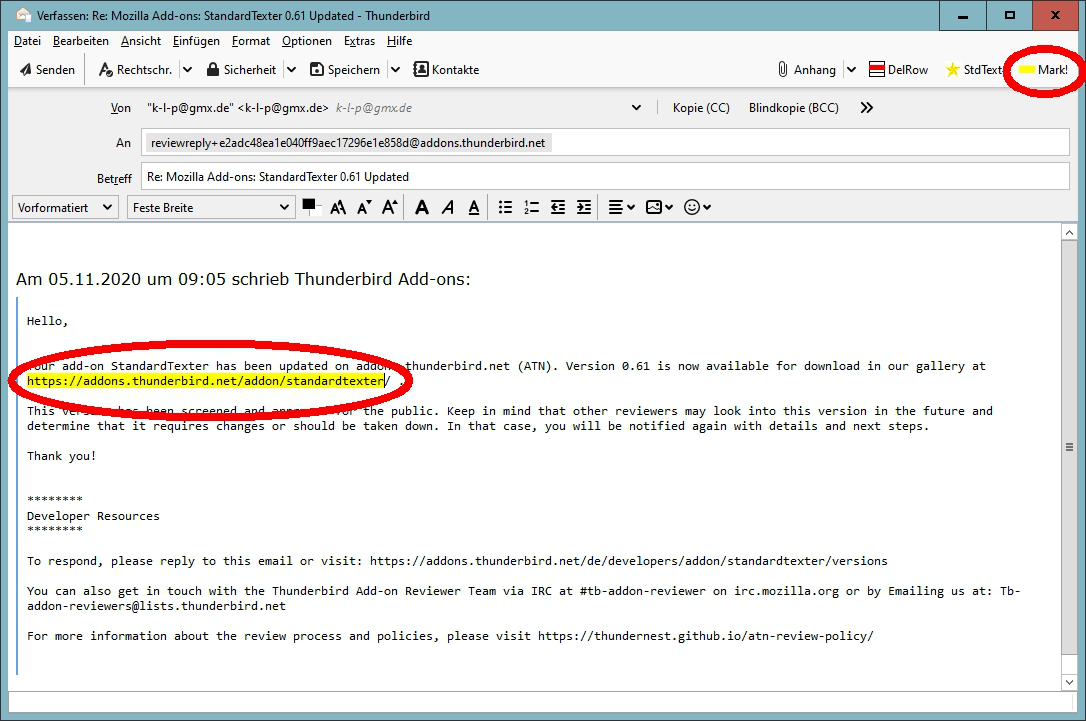The width and height of the screenshot is (1086, 721).
Task: Open the Optionen menu
Action: [x=307, y=41]
